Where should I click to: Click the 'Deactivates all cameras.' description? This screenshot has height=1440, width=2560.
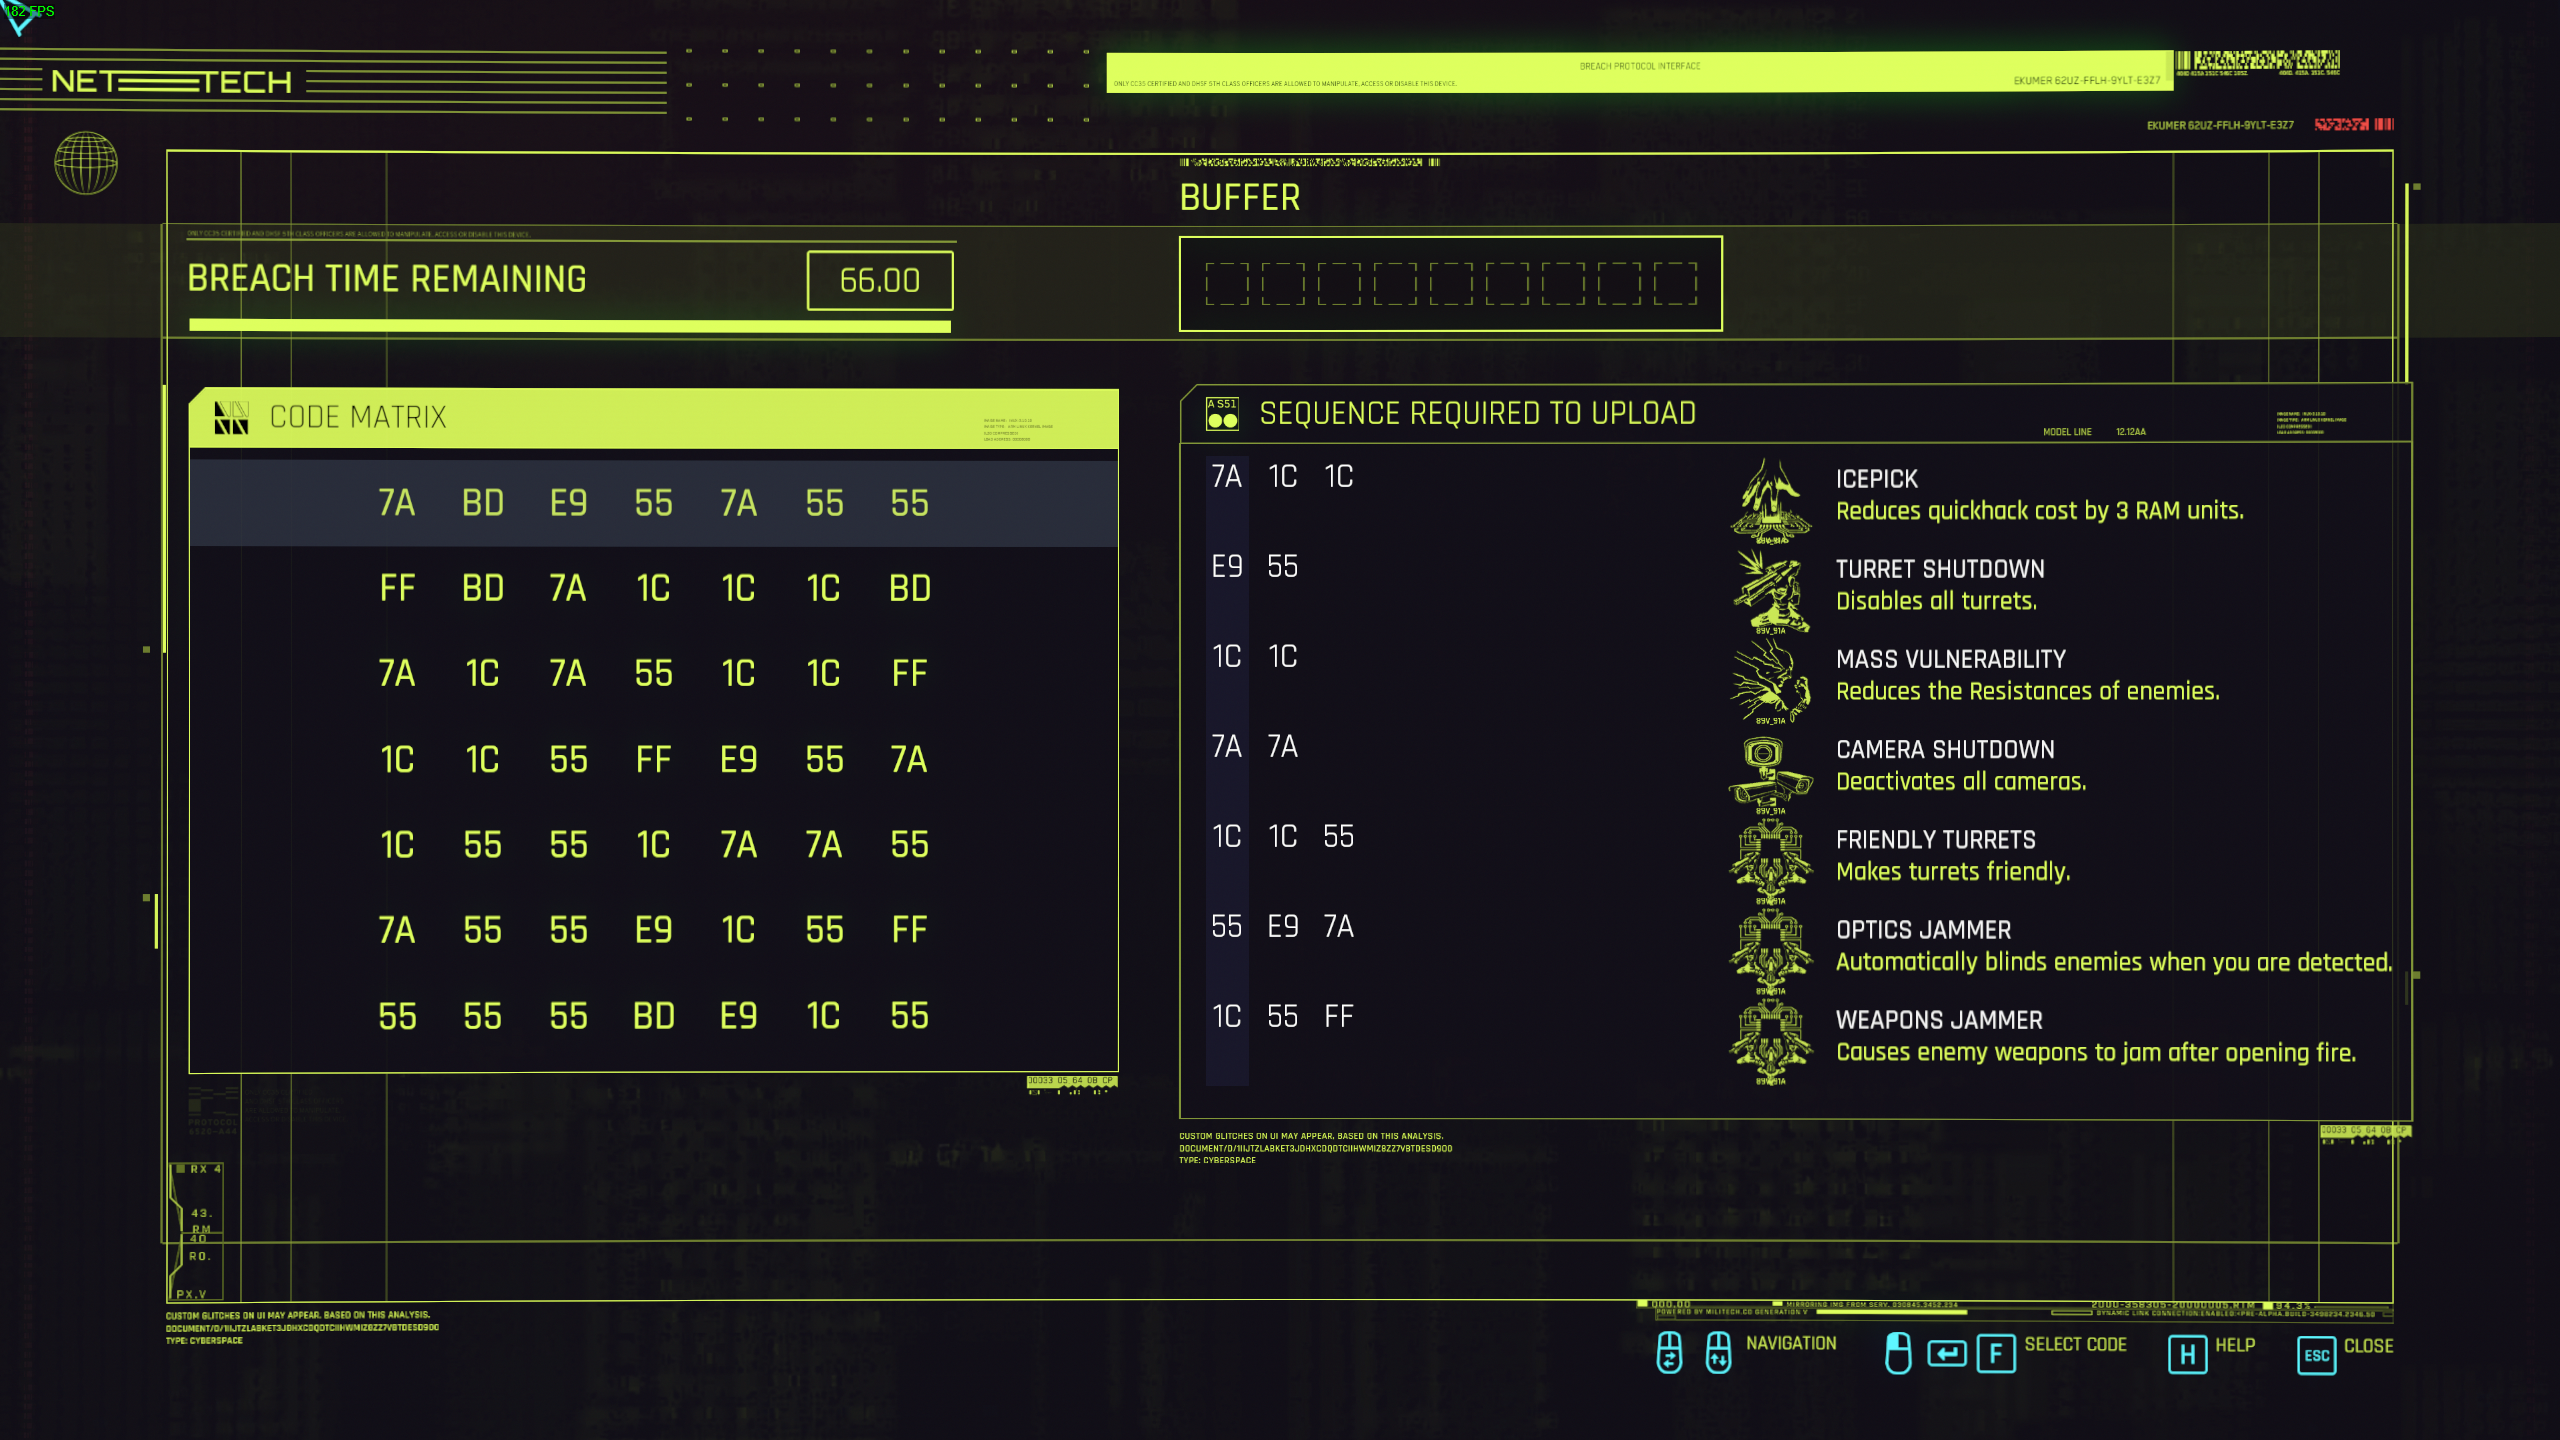coord(1961,781)
